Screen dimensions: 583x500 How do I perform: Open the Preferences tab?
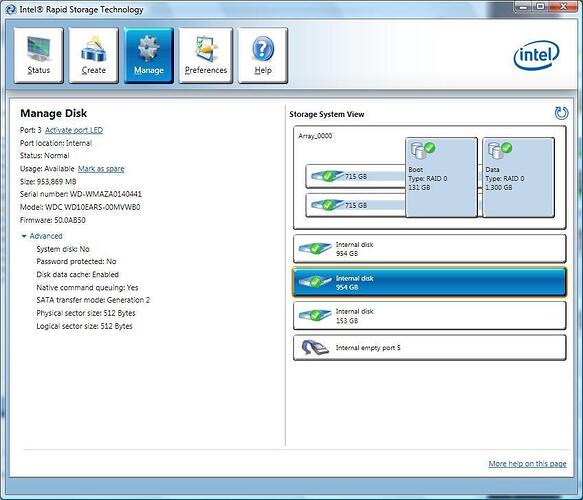click(206, 55)
